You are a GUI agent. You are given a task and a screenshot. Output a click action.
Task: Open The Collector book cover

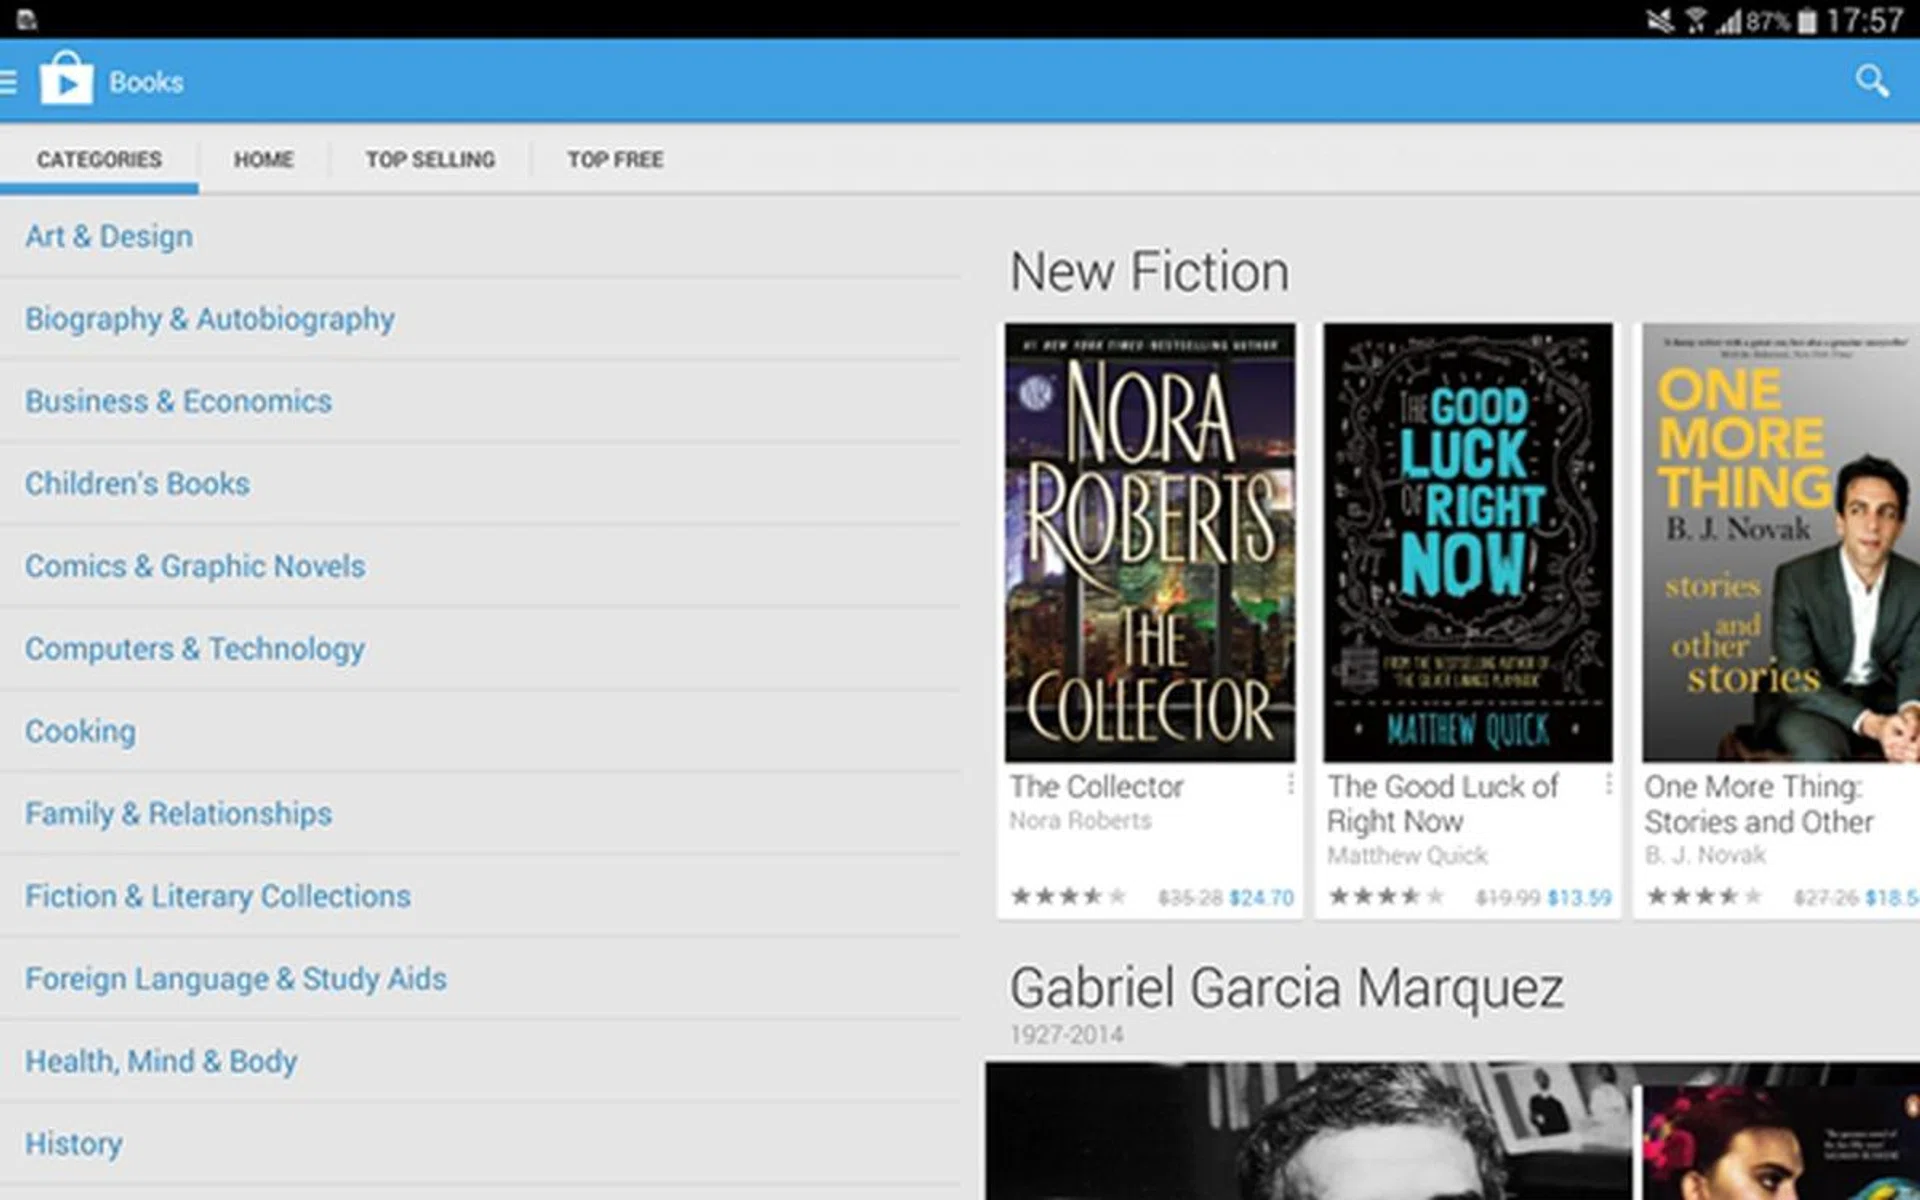pyautogui.click(x=1150, y=542)
